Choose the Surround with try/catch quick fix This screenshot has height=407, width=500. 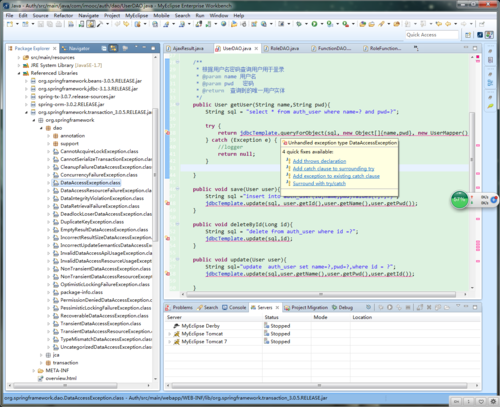click(319, 184)
